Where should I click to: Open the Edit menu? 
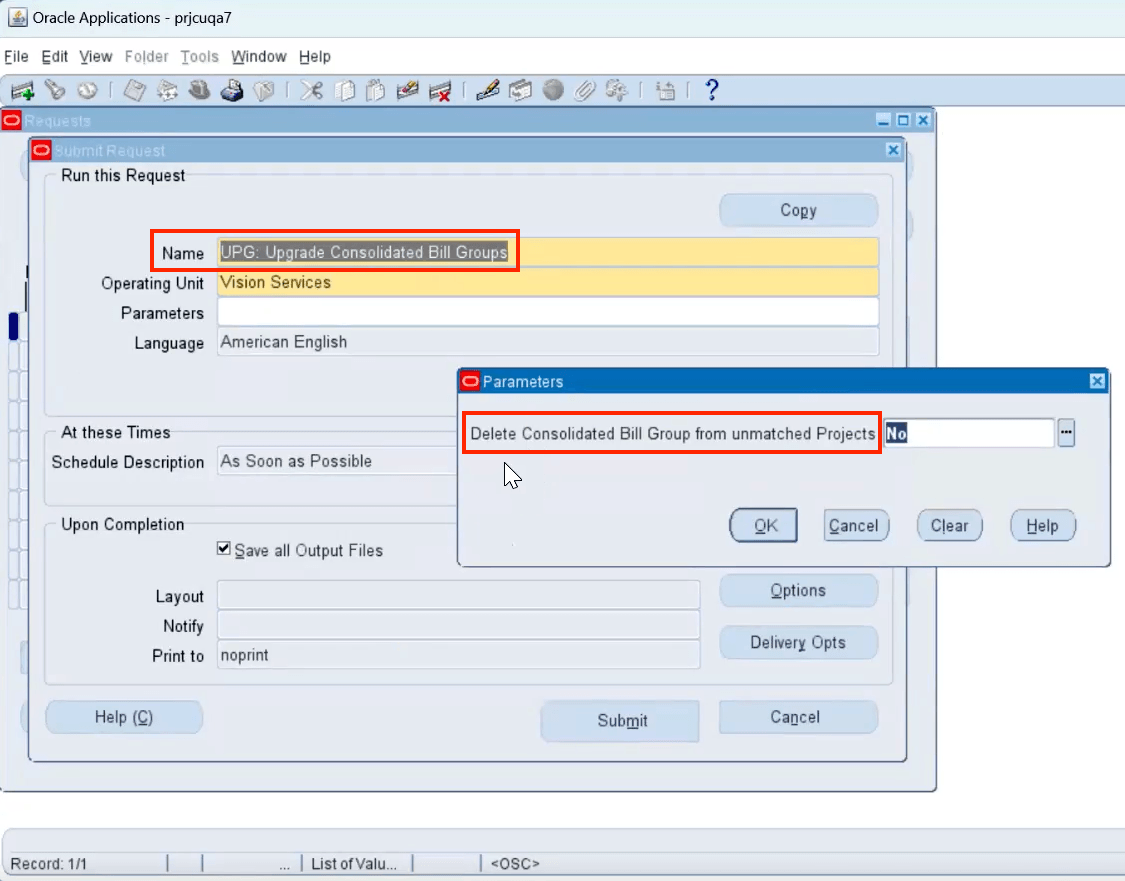[55, 57]
